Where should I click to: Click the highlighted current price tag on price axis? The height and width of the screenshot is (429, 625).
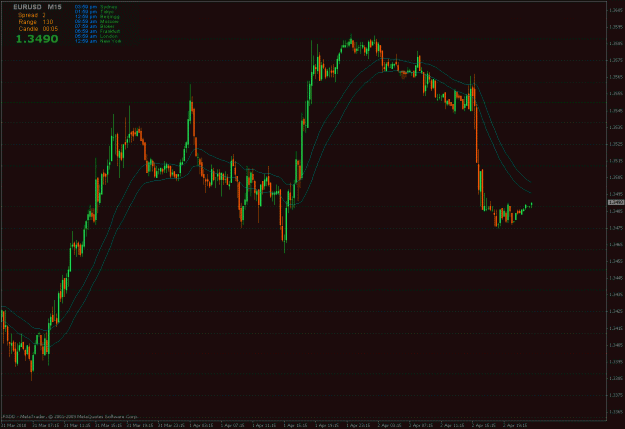point(616,203)
